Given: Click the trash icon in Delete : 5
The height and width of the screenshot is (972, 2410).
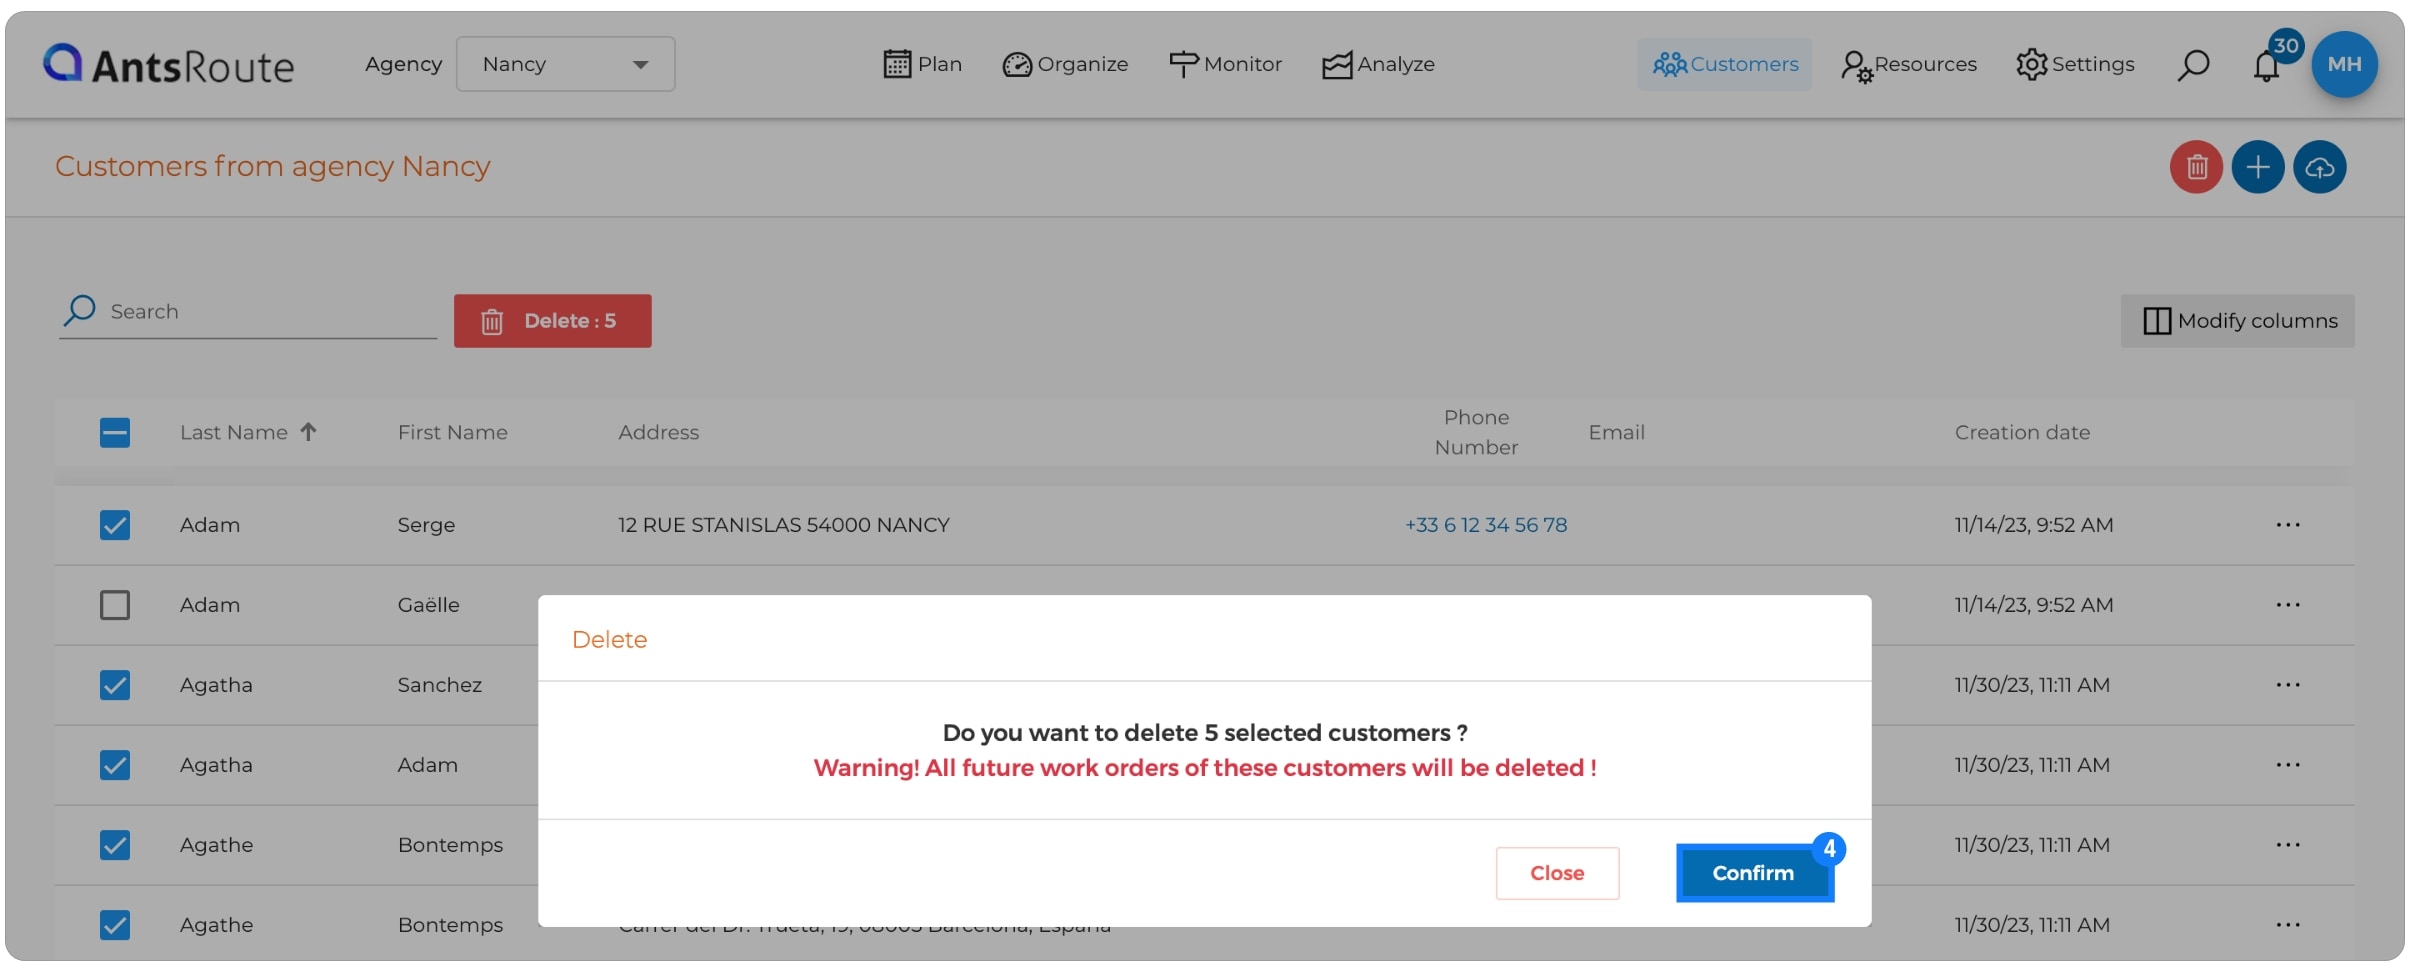Looking at the screenshot, I should pos(491,322).
